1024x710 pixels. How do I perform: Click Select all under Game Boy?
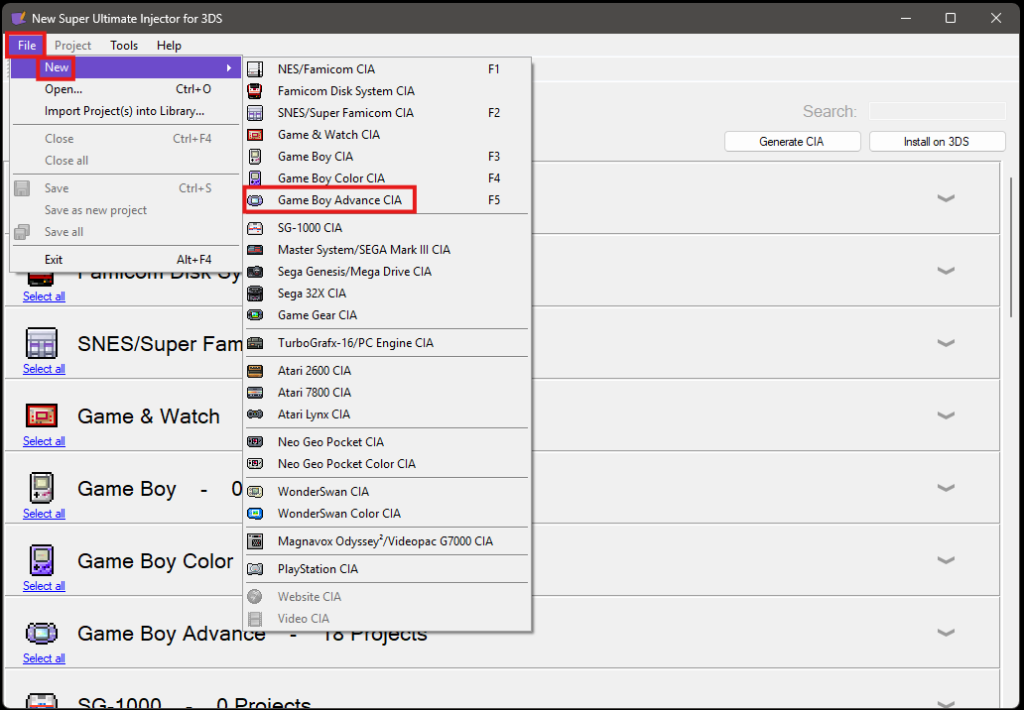[x=44, y=514]
